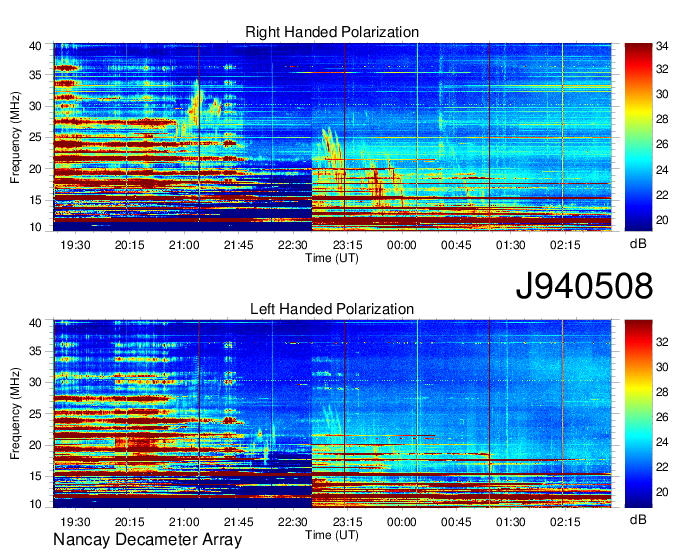
Task: Click 02:15 tick on Left Handed time axis
Action: (x=565, y=522)
